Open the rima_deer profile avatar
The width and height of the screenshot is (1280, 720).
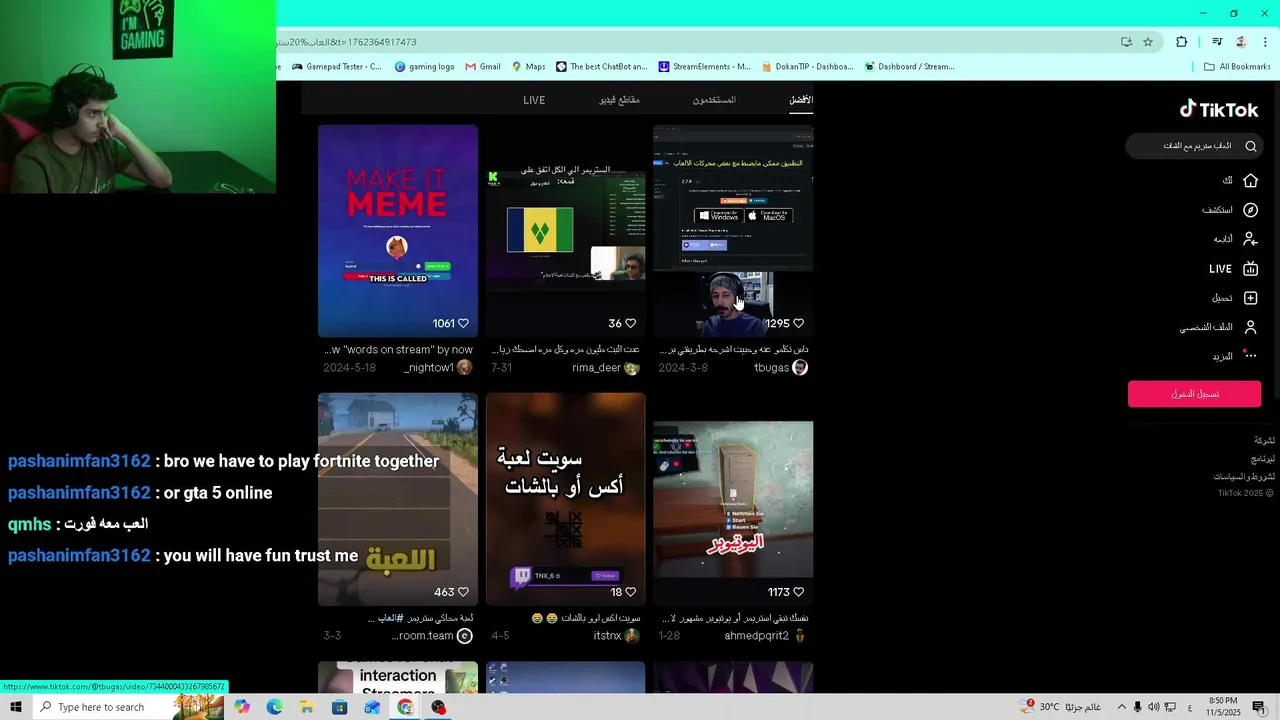coord(631,367)
